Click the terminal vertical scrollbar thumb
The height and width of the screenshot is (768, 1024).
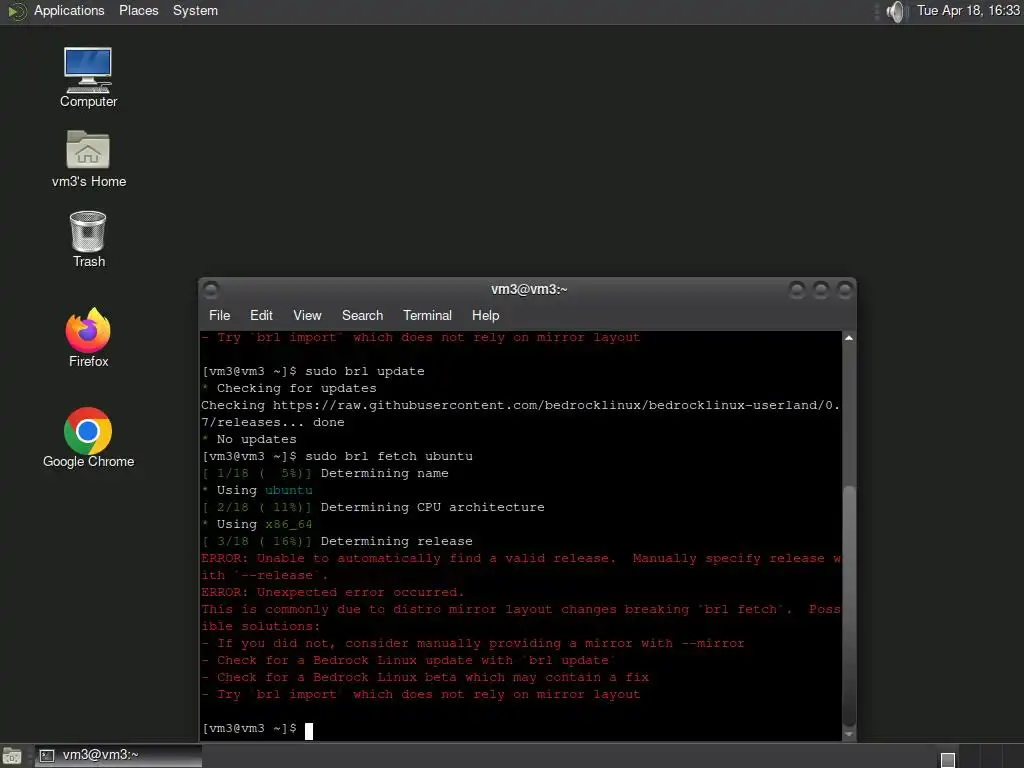point(849,605)
